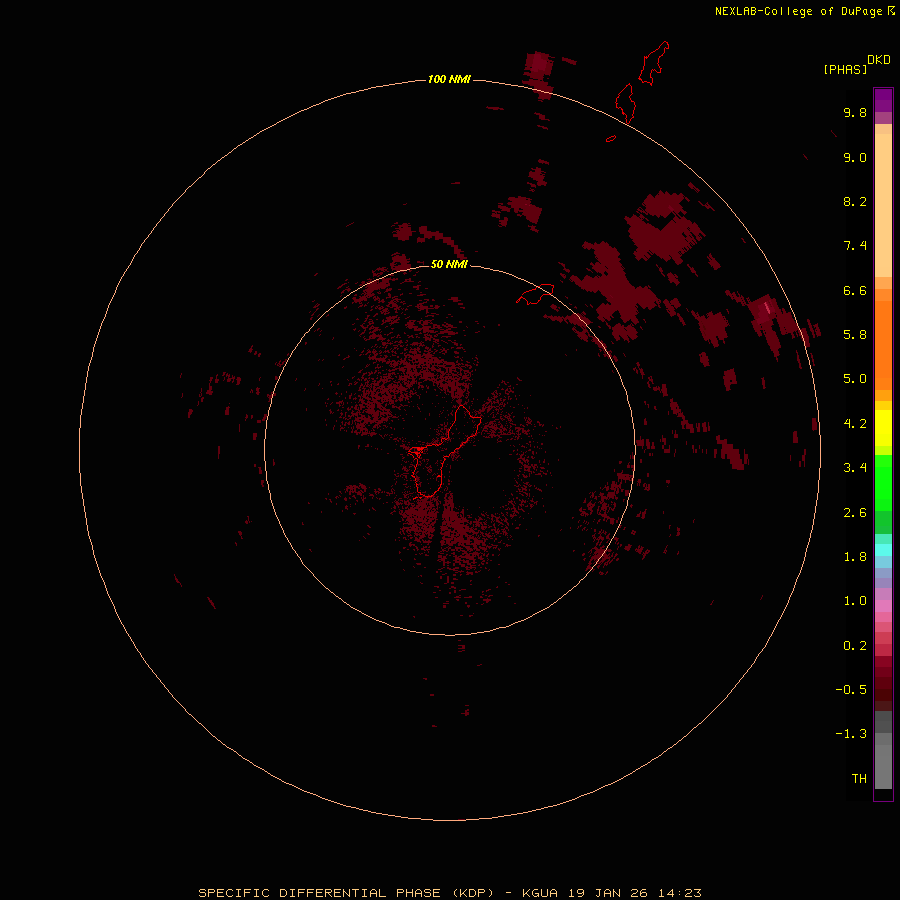Click the island outline crossing the 100 NMI ring

click(x=626, y=103)
